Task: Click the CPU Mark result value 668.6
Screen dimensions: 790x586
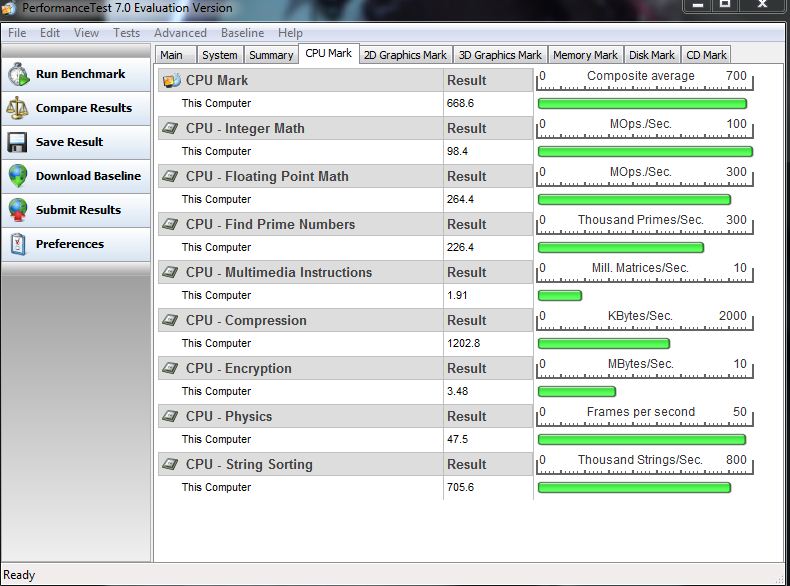Action: click(x=460, y=103)
